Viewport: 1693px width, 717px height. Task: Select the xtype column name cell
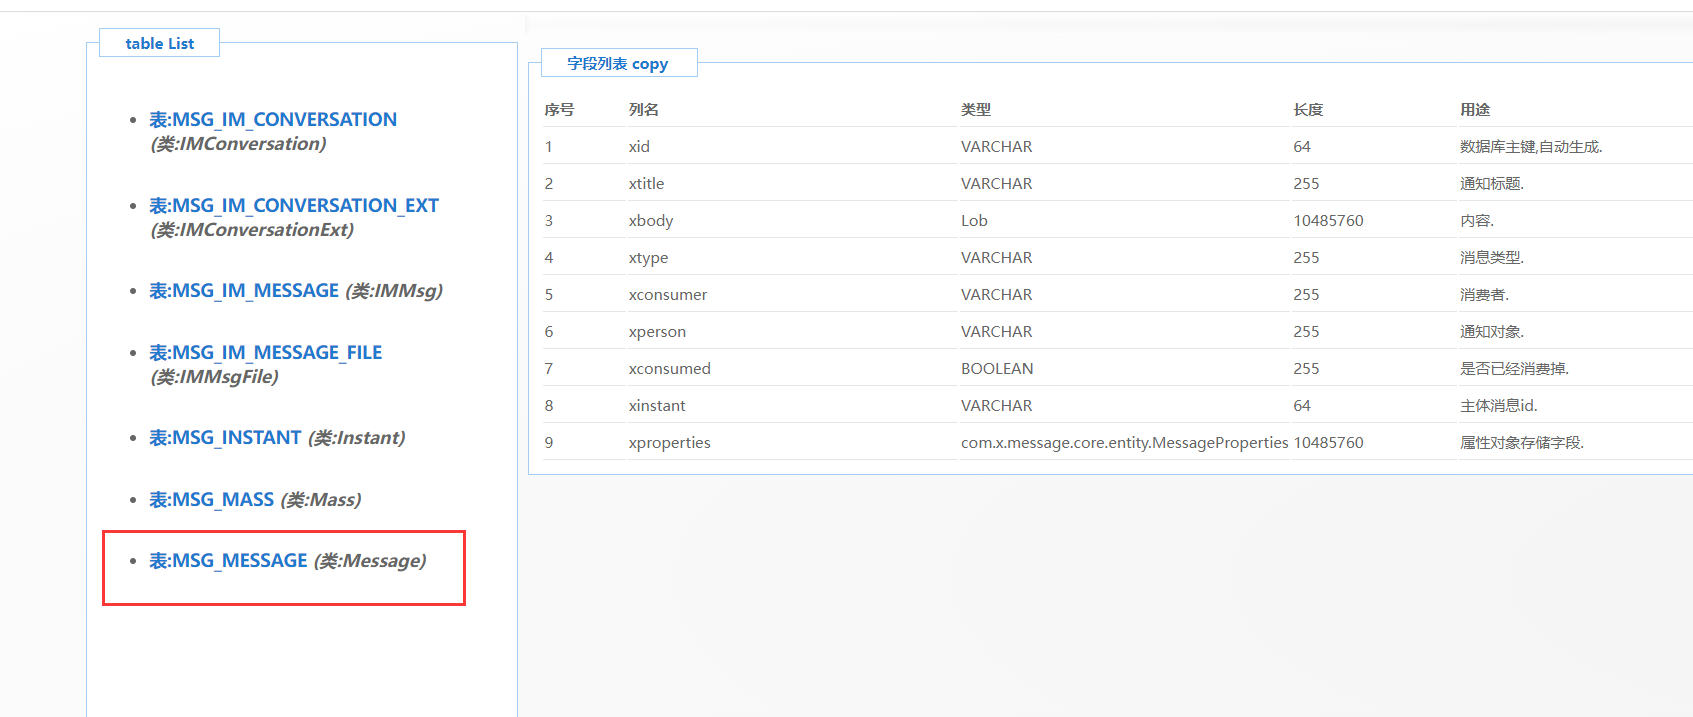(648, 258)
